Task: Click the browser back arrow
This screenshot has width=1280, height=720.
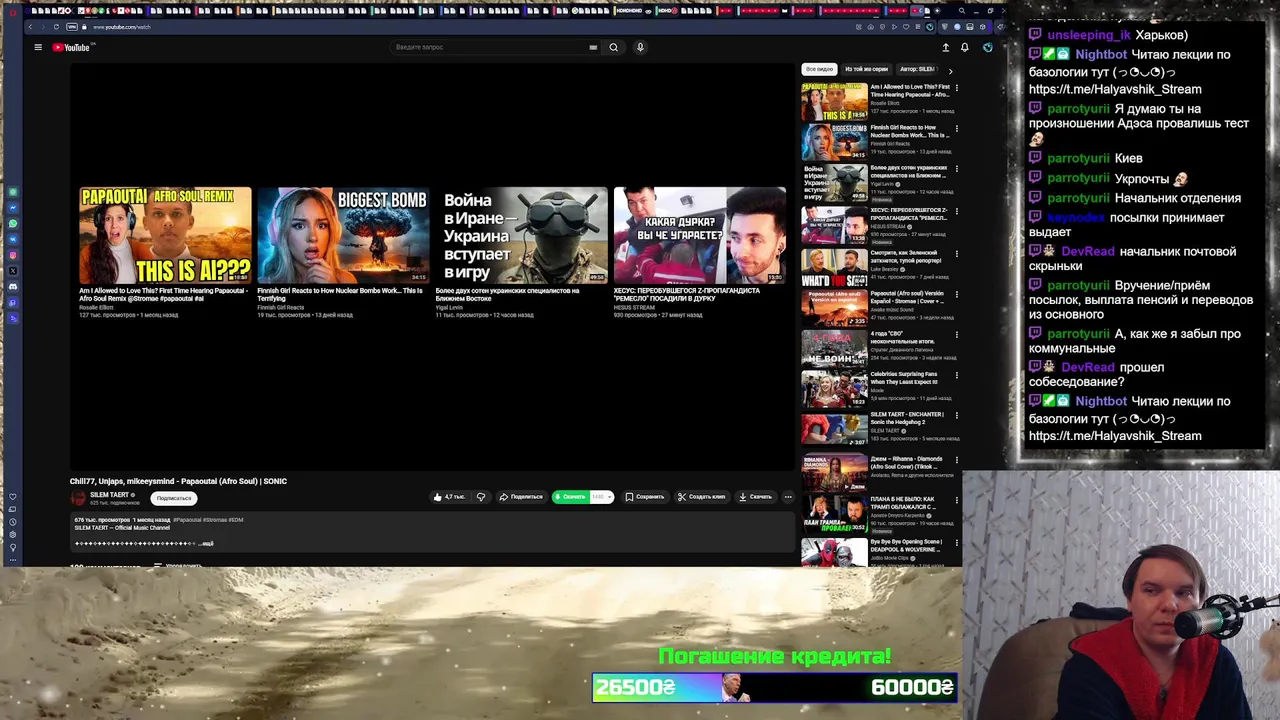Action: 31,27
